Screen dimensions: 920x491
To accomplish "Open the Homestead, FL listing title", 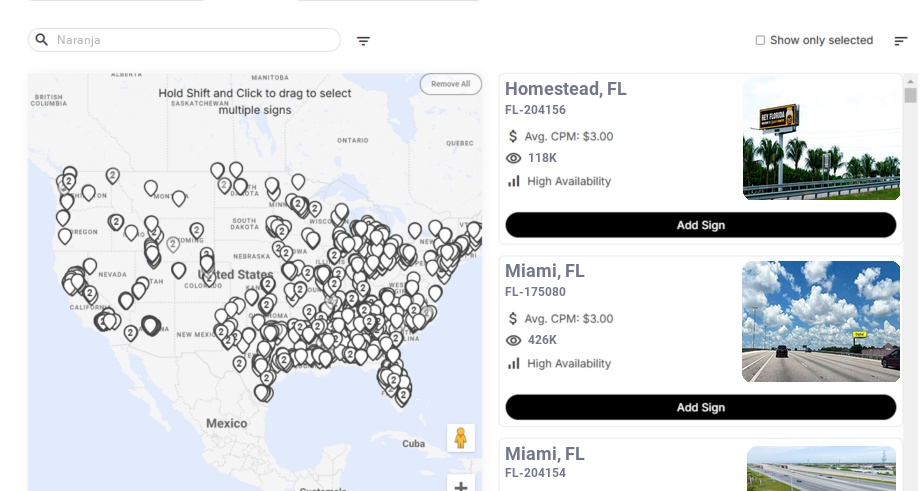I will (565, 89).
